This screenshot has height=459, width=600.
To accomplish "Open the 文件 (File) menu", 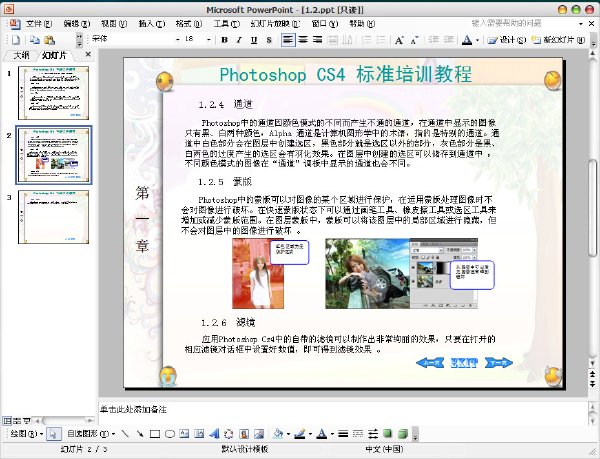I will coord(39,24).
